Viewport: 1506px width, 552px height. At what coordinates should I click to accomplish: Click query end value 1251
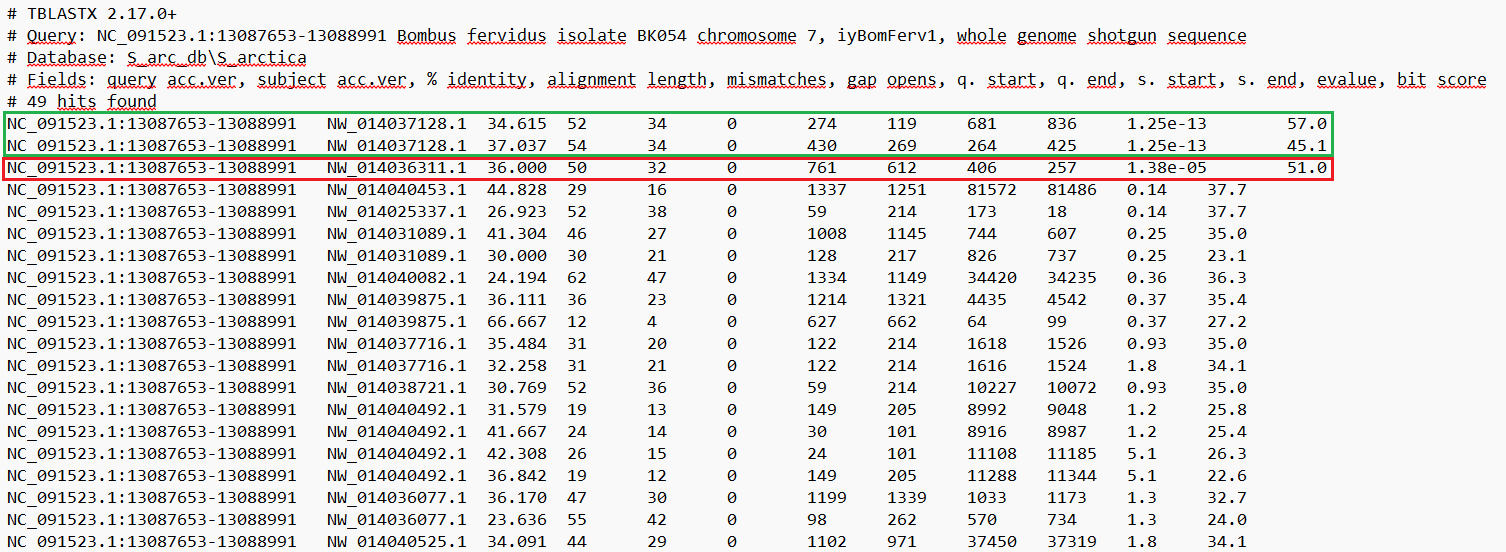pos(907,189)
